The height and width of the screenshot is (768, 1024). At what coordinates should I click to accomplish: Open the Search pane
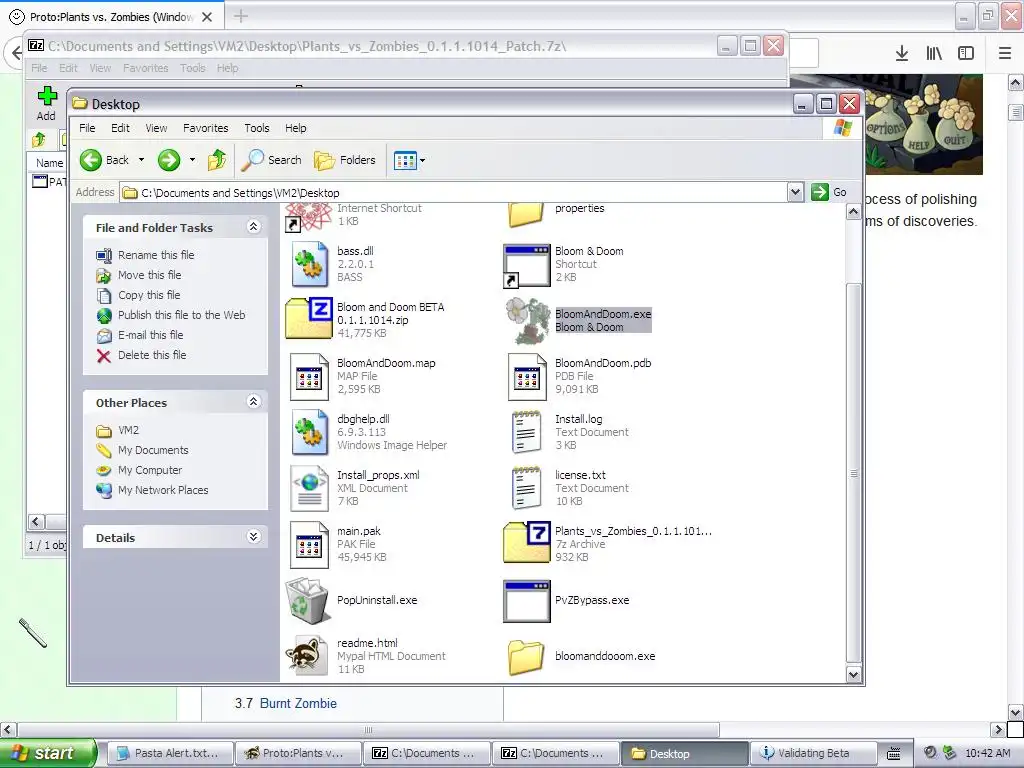click(271, 160)
